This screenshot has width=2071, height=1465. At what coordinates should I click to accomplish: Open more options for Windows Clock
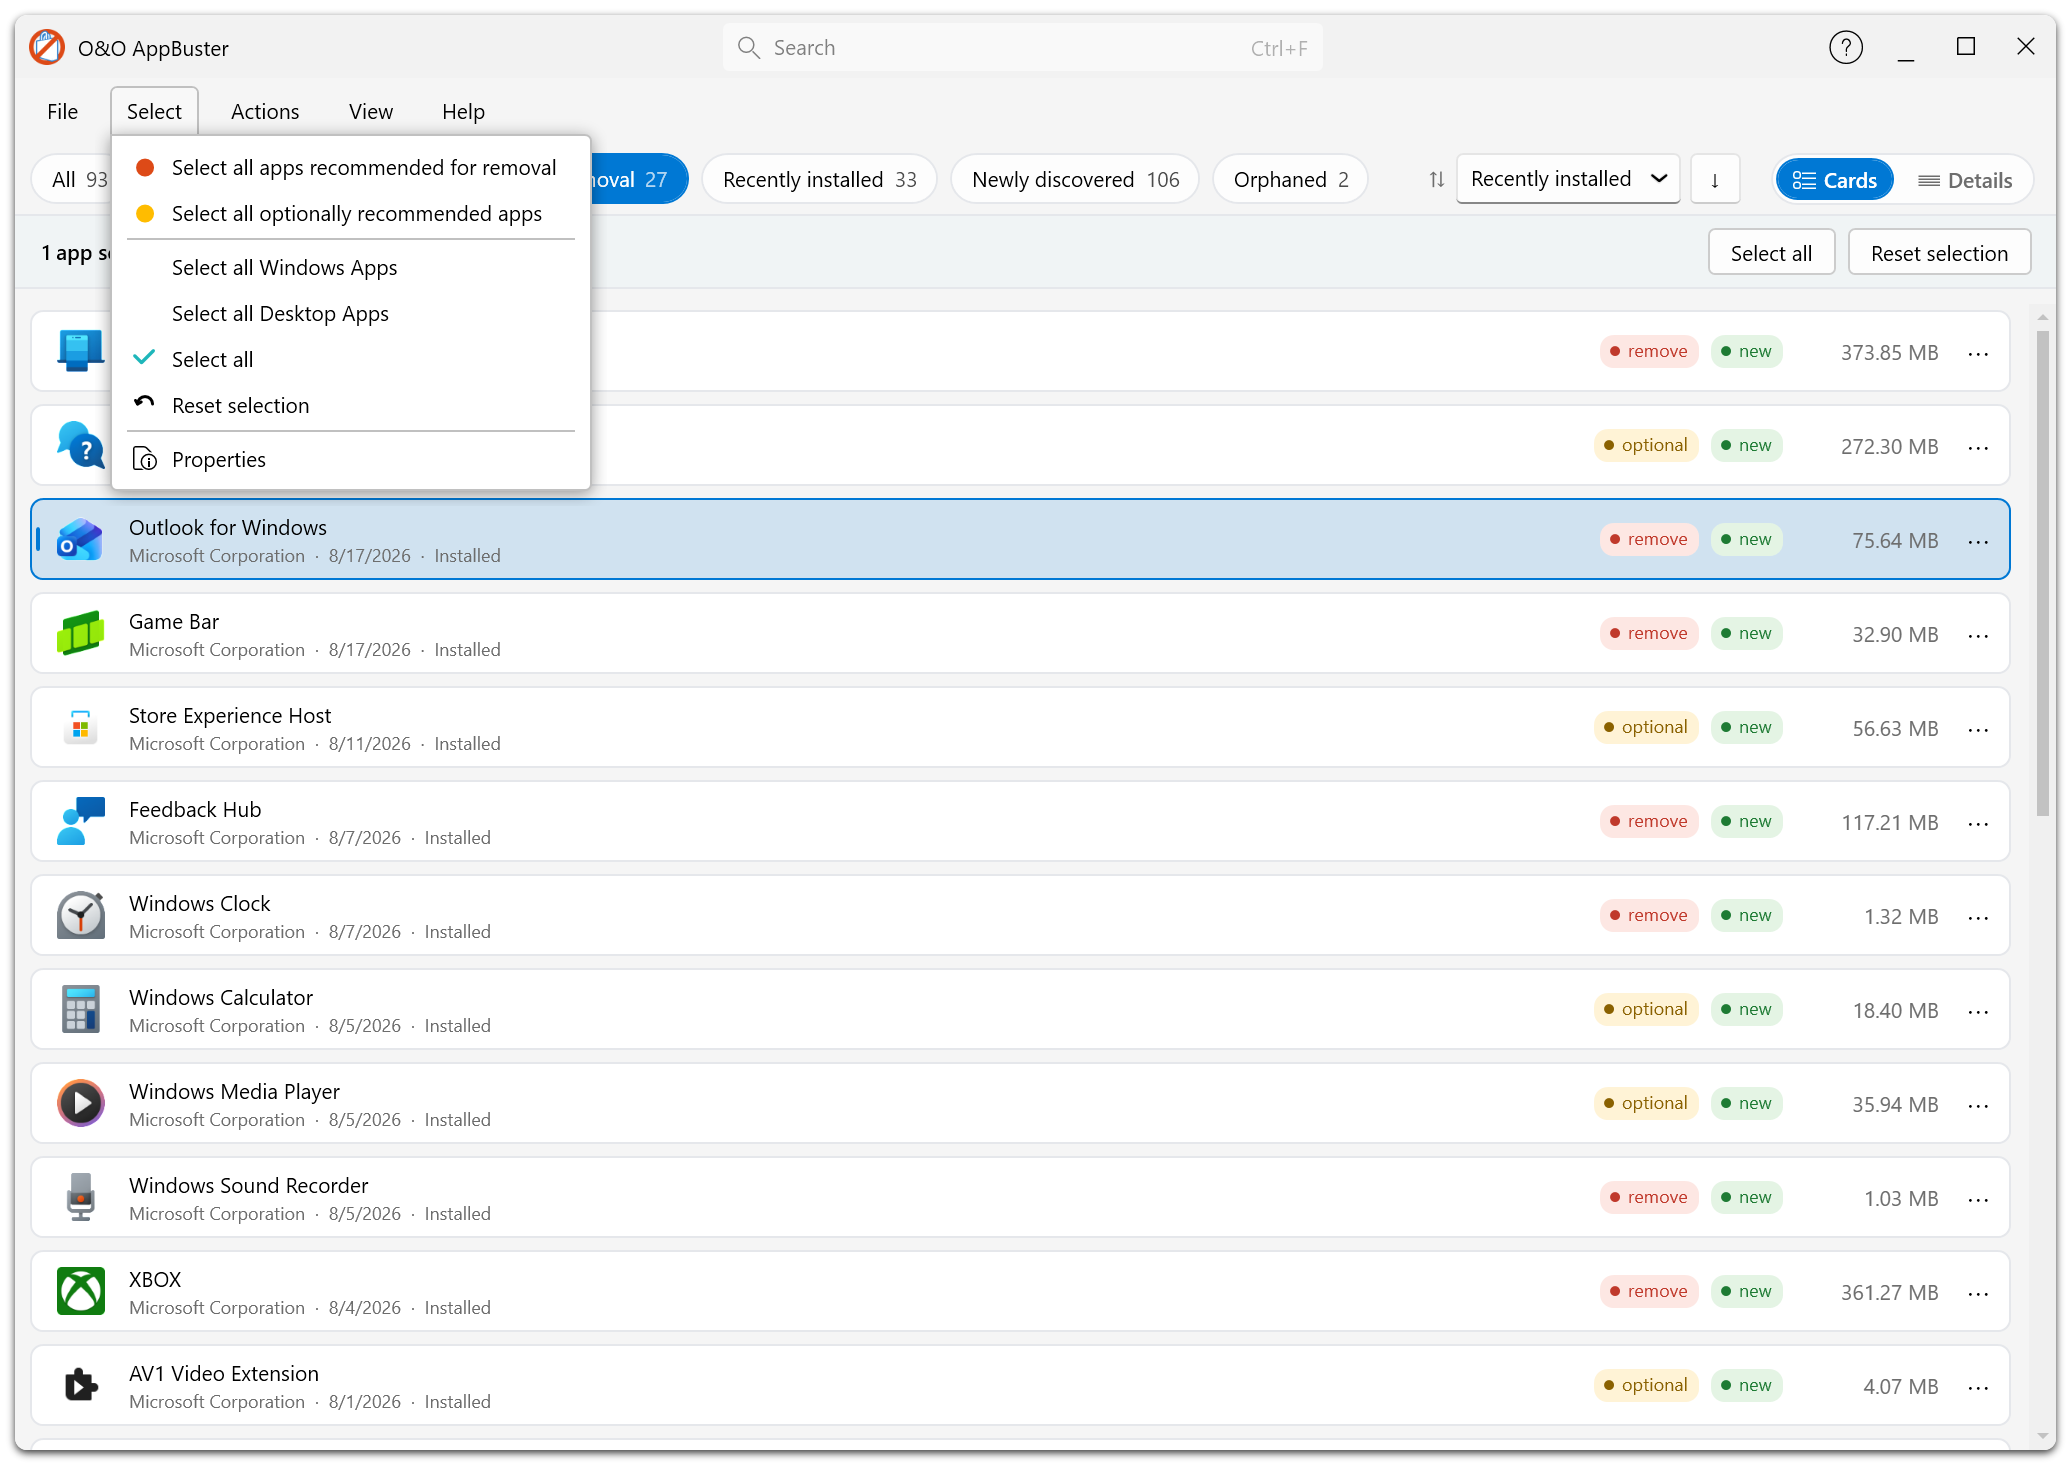click(x=1978, y=917)
